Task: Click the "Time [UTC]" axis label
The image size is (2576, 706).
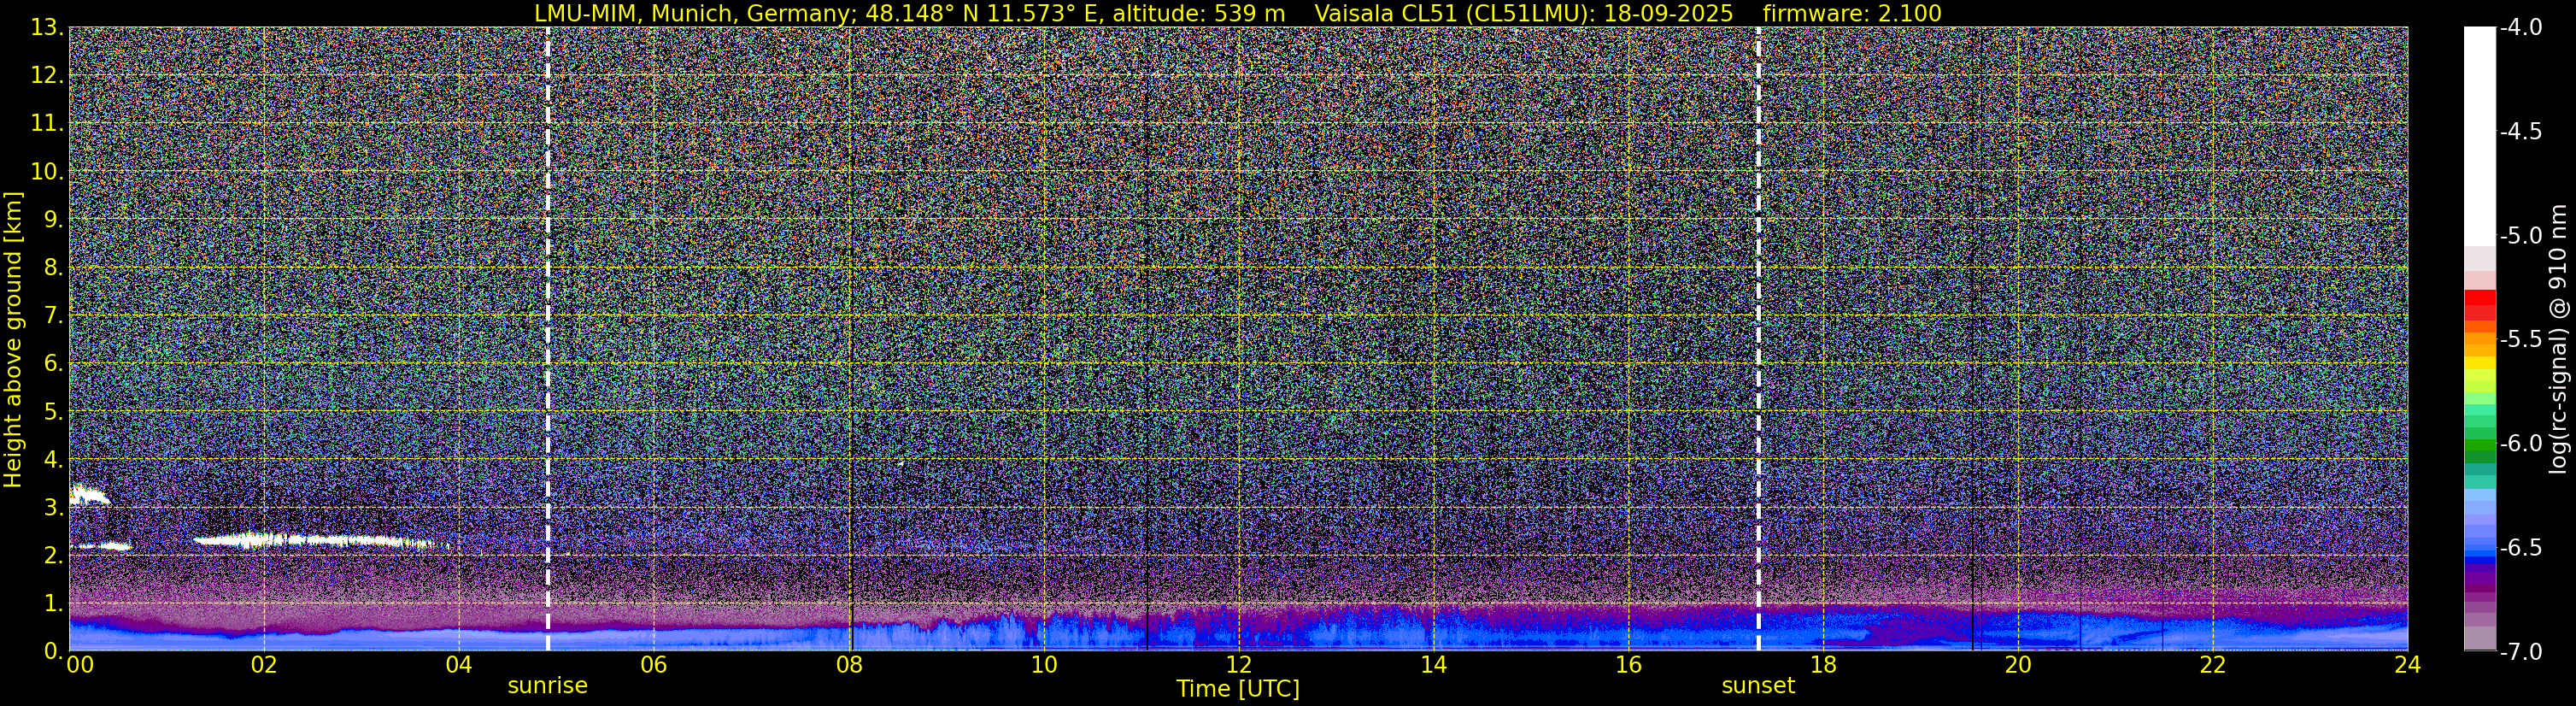Action: (1238, 689)
